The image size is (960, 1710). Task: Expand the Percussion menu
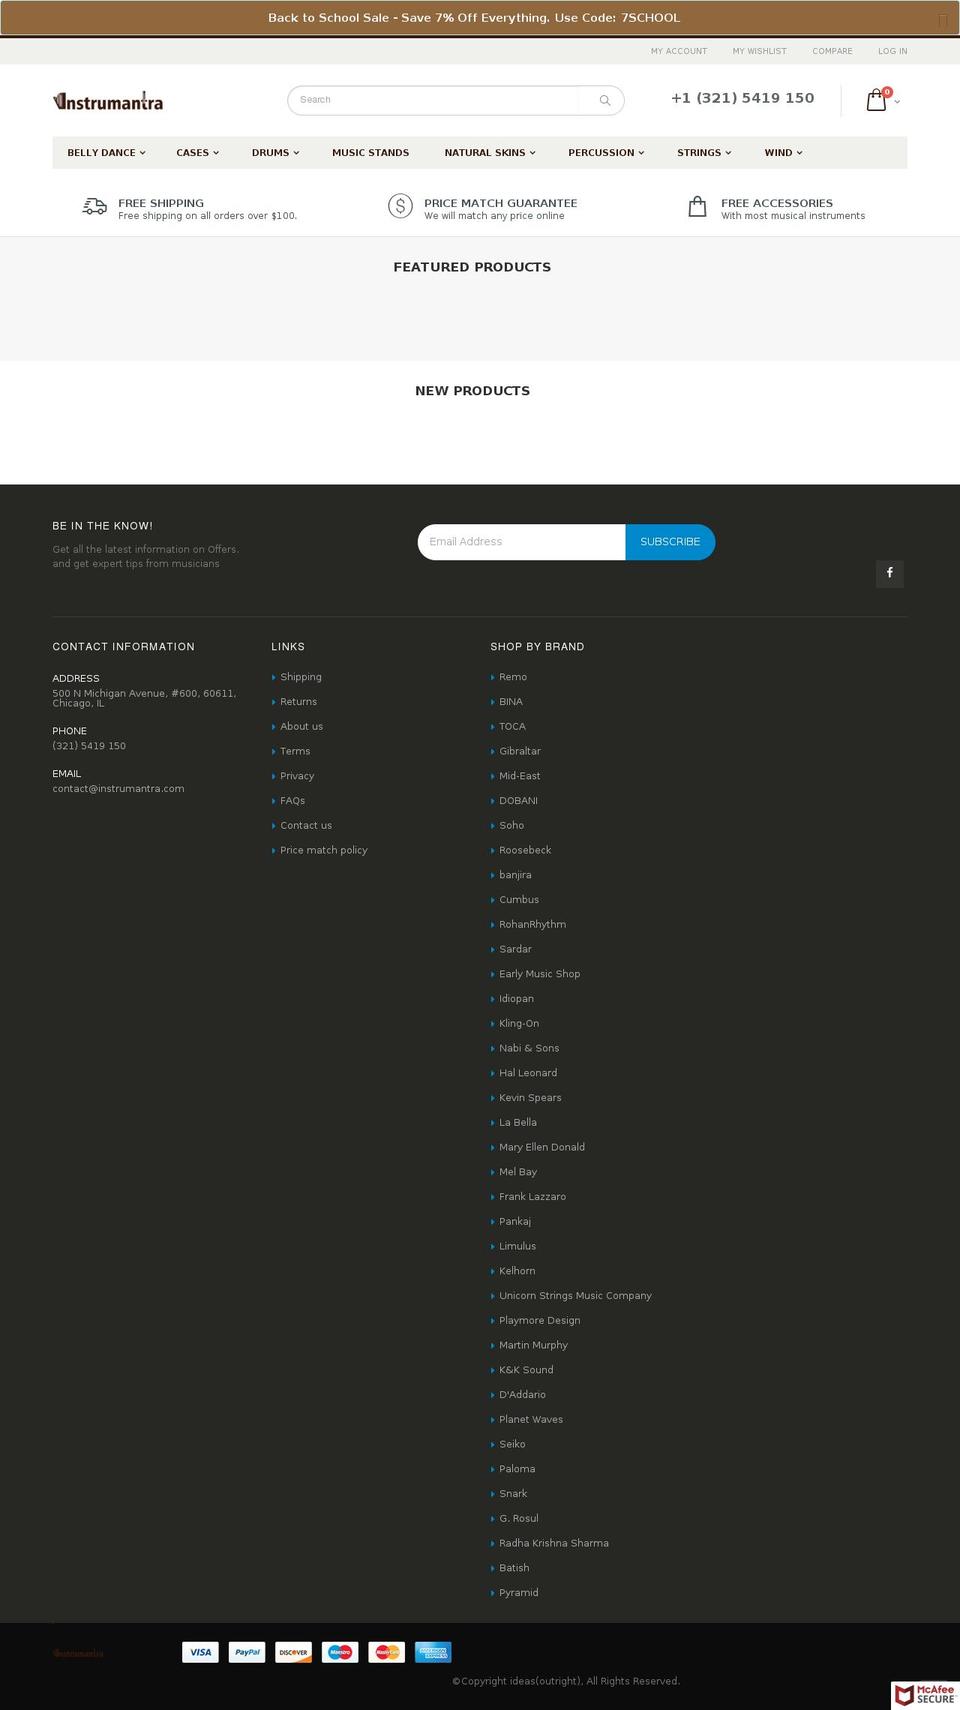pos(606,153)
